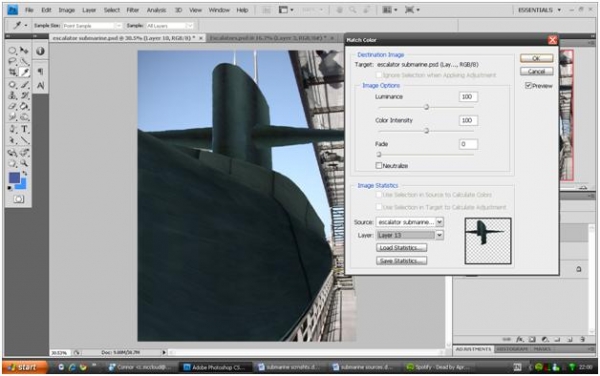Toggle the Preview checkbox
The width and height of the screenshot is (600, 376).
tap(528, 85)
